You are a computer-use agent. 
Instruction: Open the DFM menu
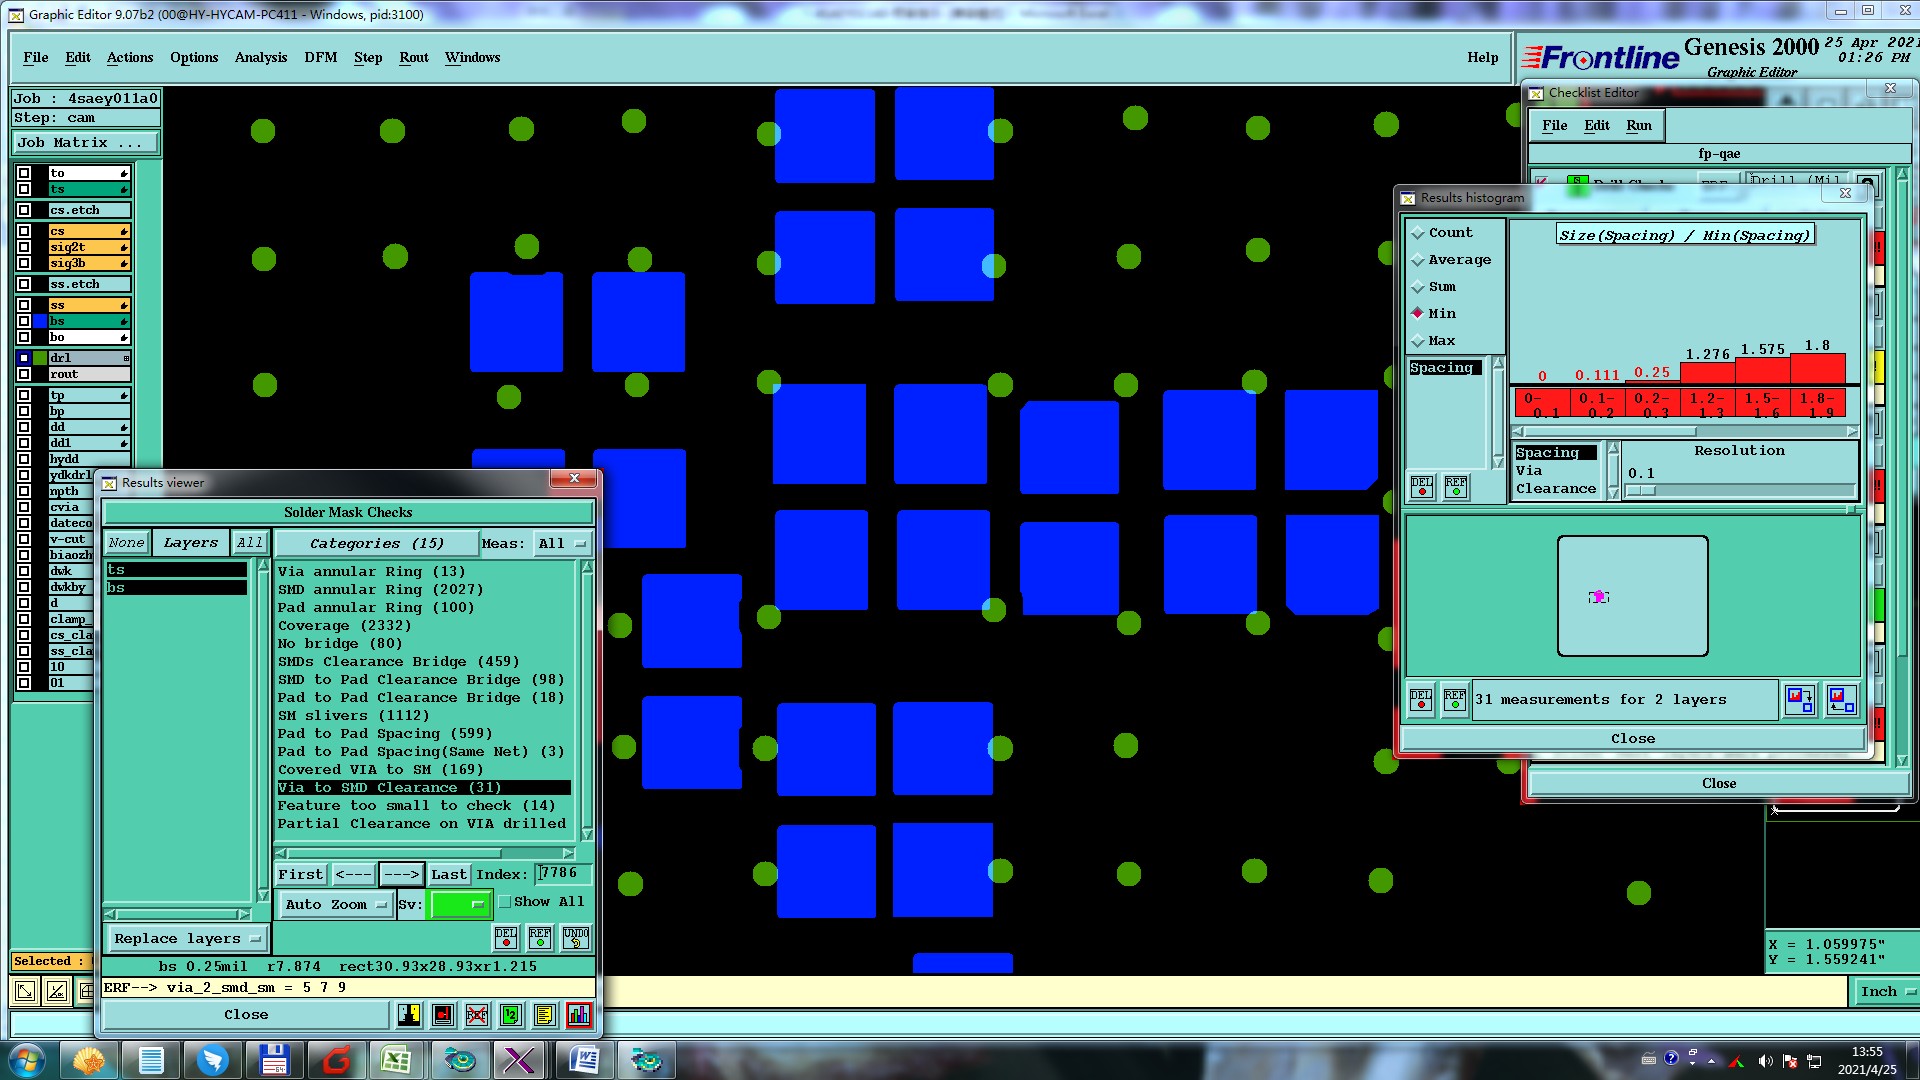320,58
